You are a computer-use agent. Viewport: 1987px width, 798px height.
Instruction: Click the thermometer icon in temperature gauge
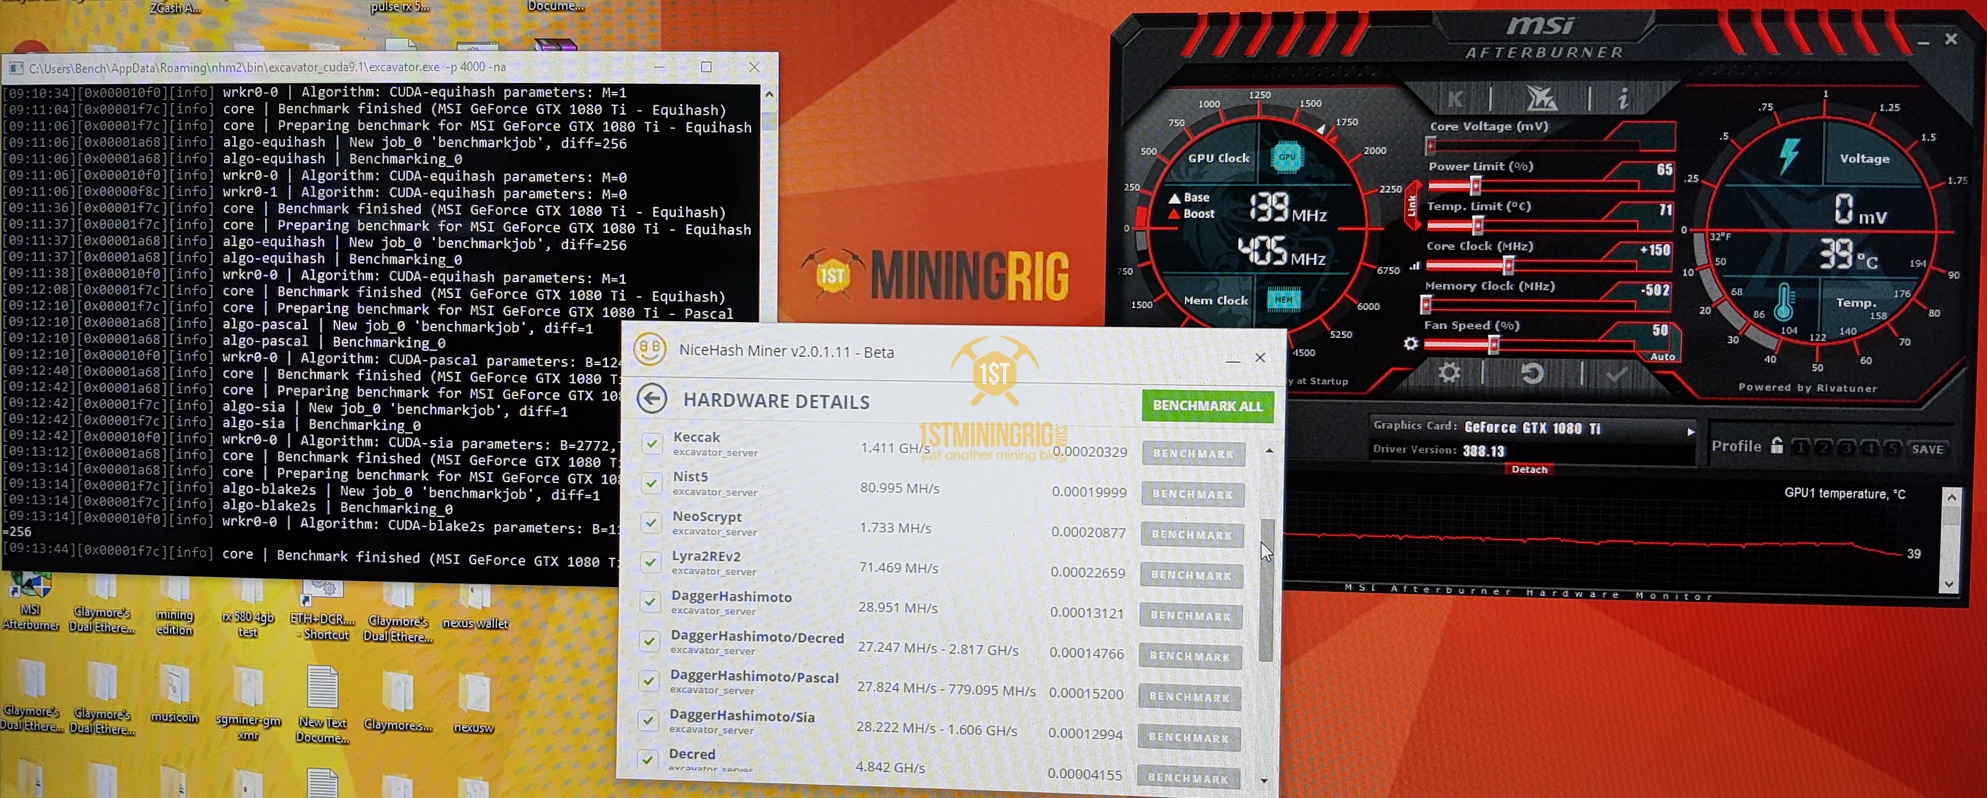tap(1783, 302)
